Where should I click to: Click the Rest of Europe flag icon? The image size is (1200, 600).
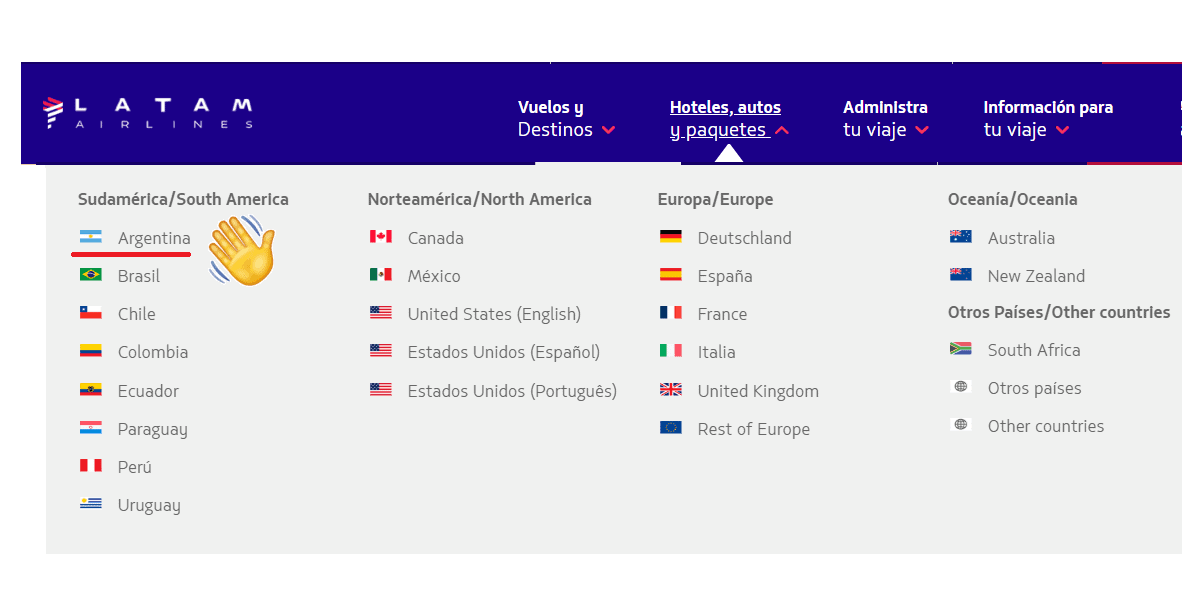pyautogui.click(x=671, y=429)
